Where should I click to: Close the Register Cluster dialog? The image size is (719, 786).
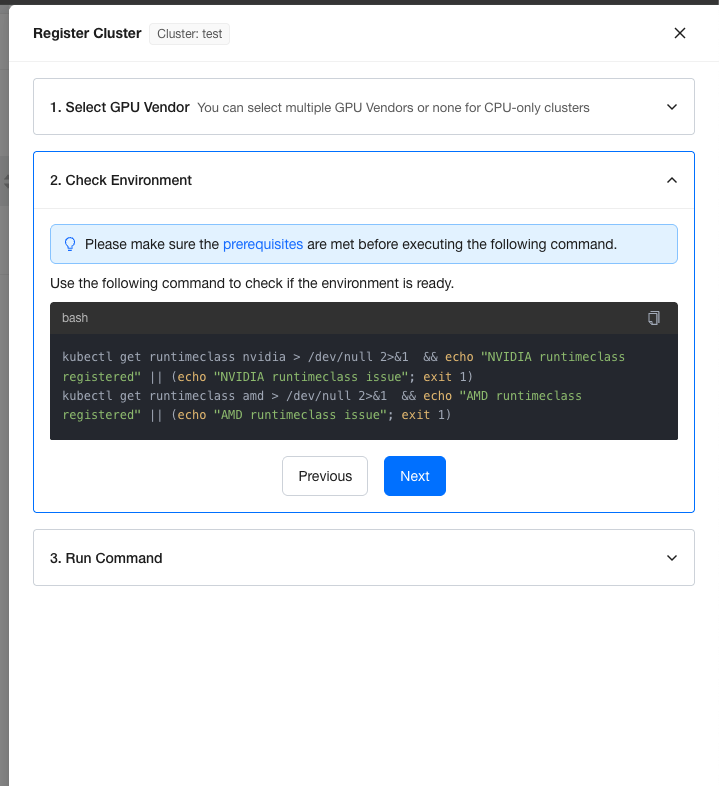680,33
